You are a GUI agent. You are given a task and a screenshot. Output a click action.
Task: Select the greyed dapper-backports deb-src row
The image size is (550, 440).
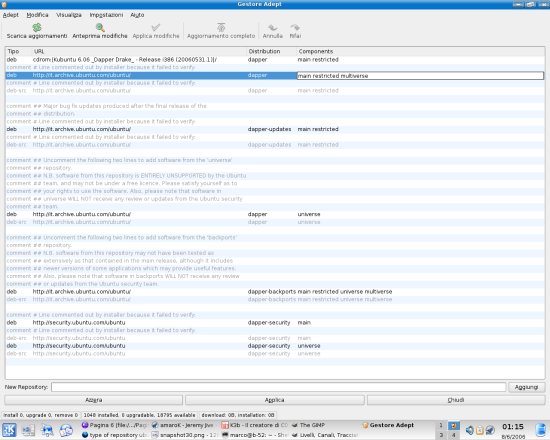(275, 299)
